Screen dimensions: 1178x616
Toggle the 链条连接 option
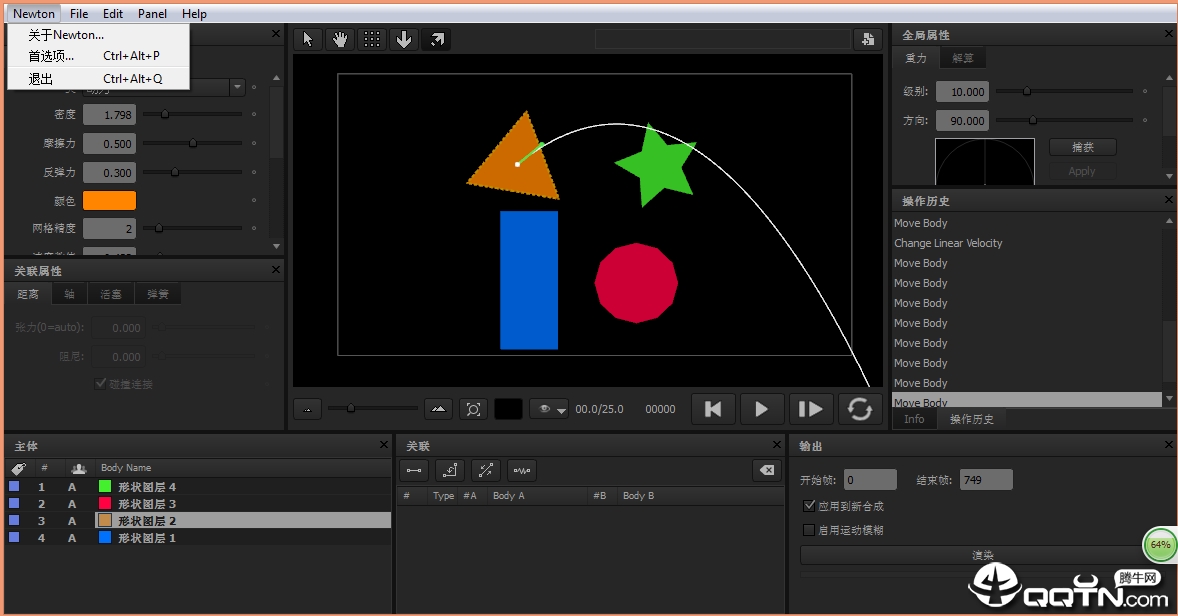101,382
